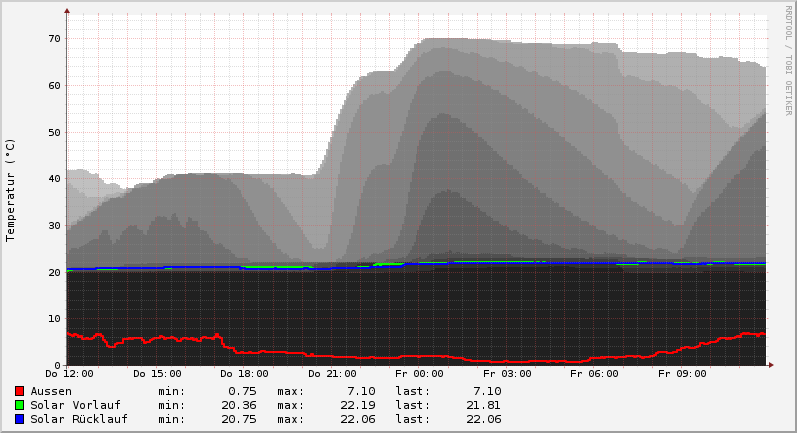Click the 70 value on the y-axis
This screenshot has width=797, height=433.
pos(54,39)
